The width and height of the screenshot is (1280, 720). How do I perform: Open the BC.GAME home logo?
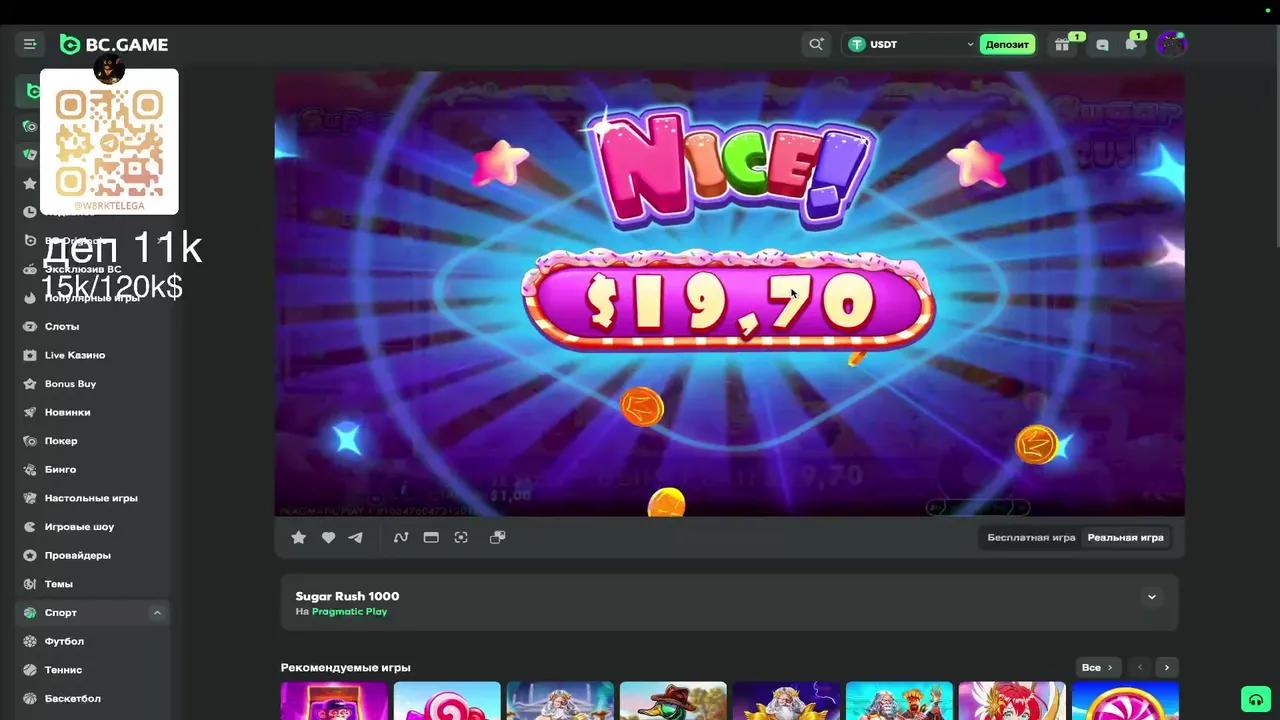pos(114,44)
